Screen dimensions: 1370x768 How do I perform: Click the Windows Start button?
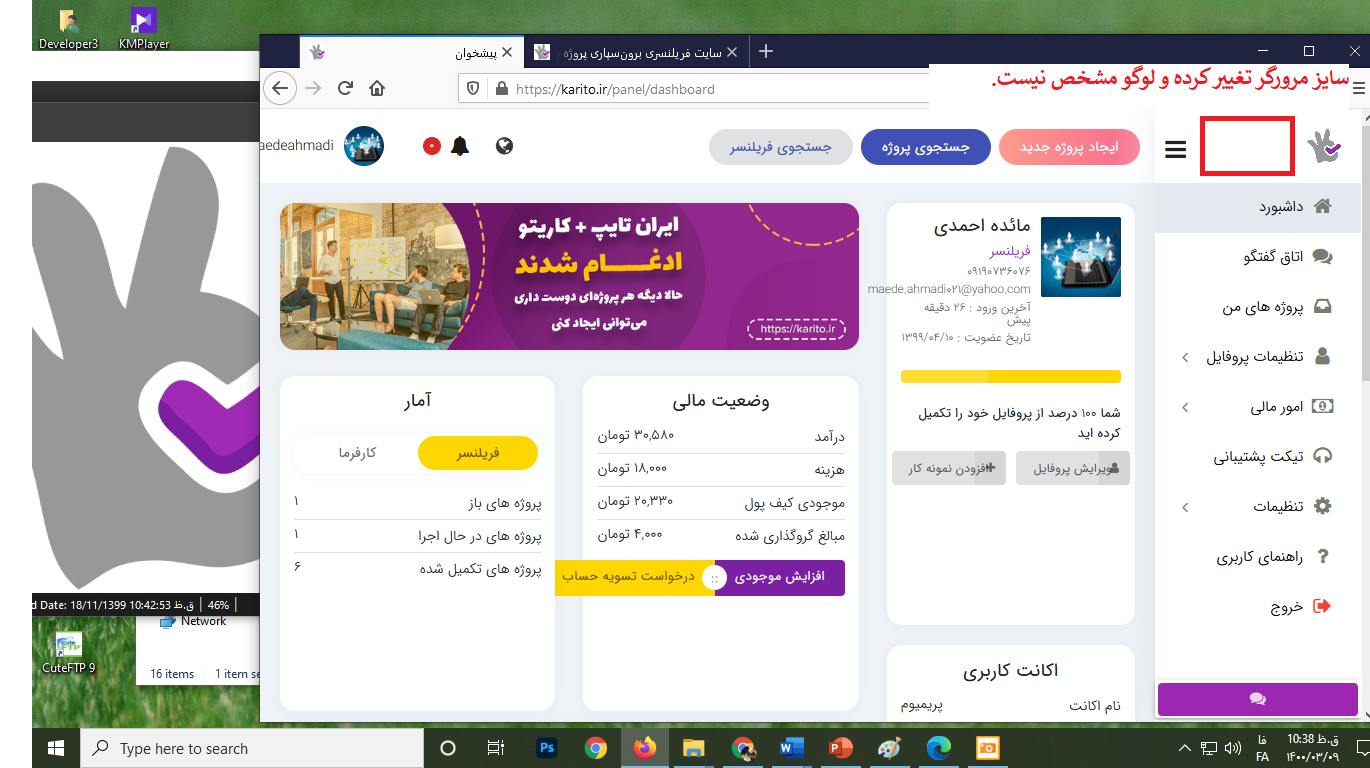55,748
